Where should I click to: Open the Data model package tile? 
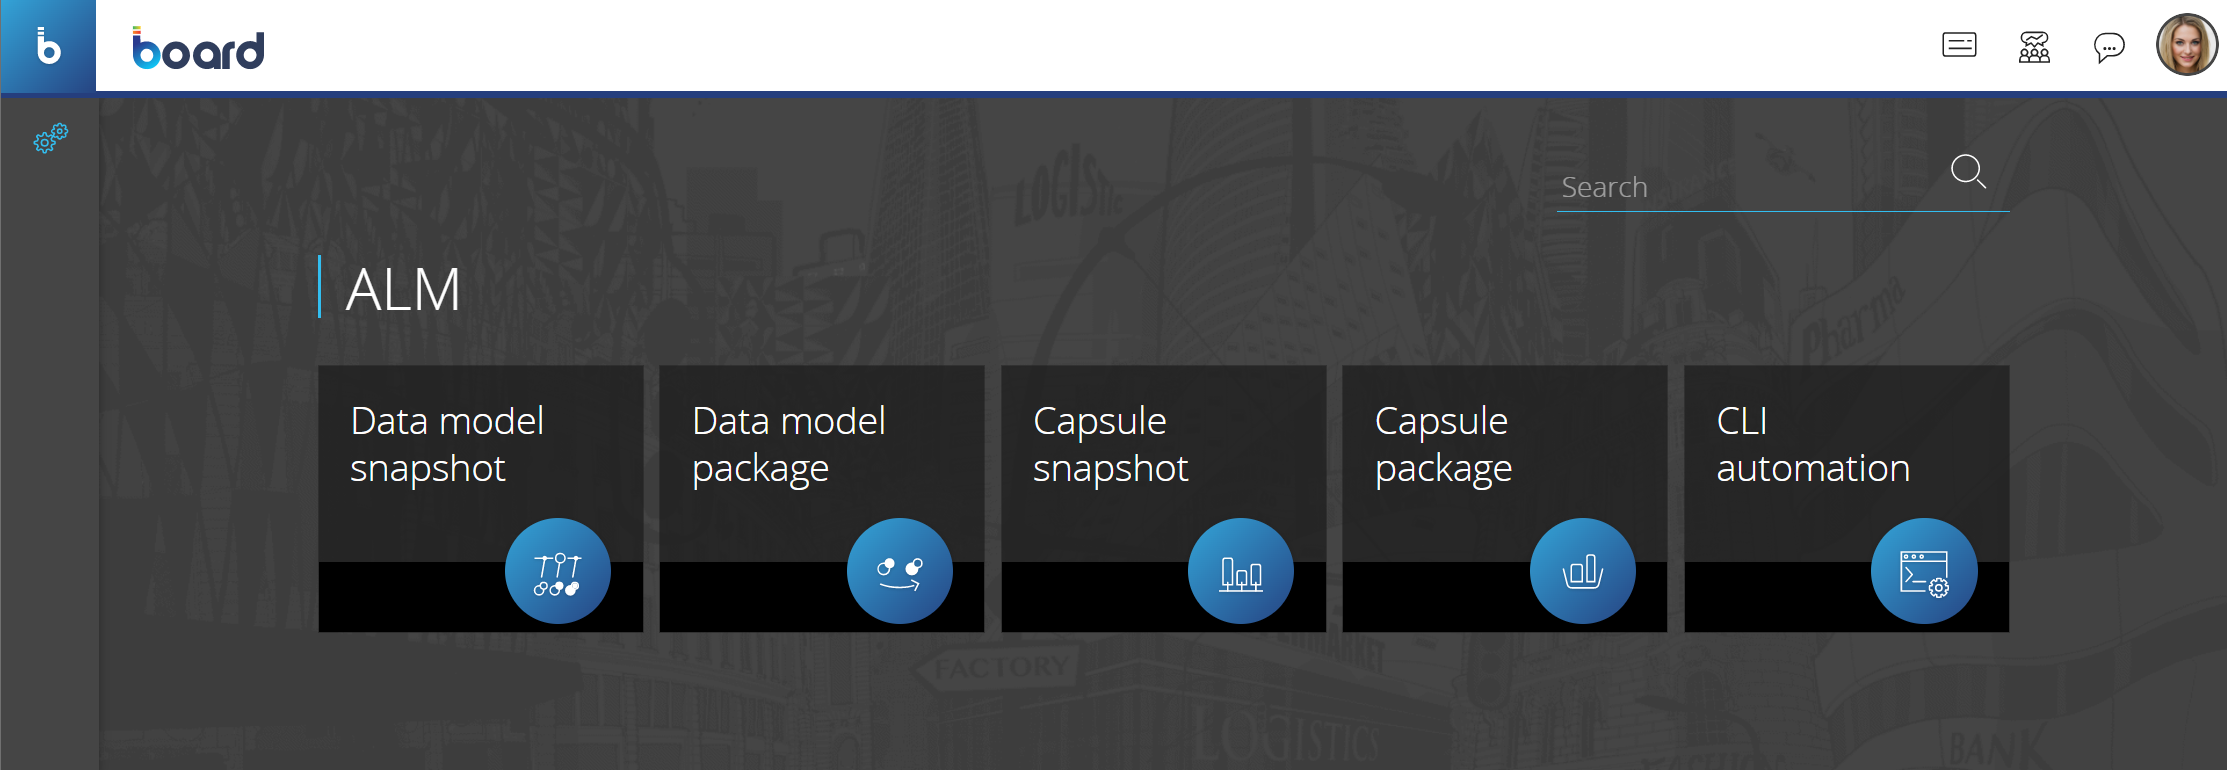click(x=822, y=498)
